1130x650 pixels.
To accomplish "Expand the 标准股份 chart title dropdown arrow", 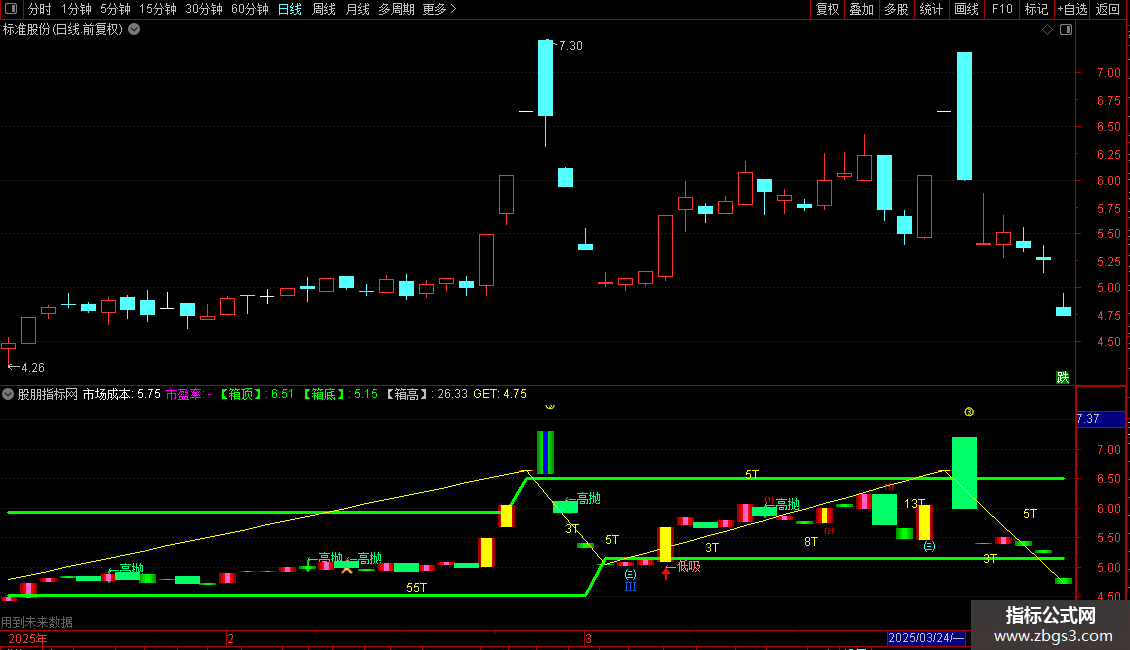I will 134,30.
